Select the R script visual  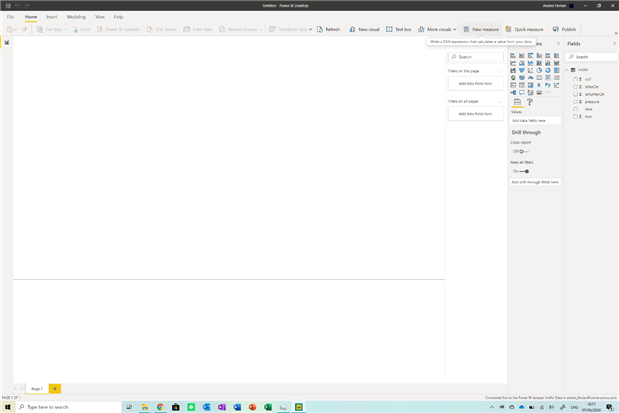(x=539, y=85)
